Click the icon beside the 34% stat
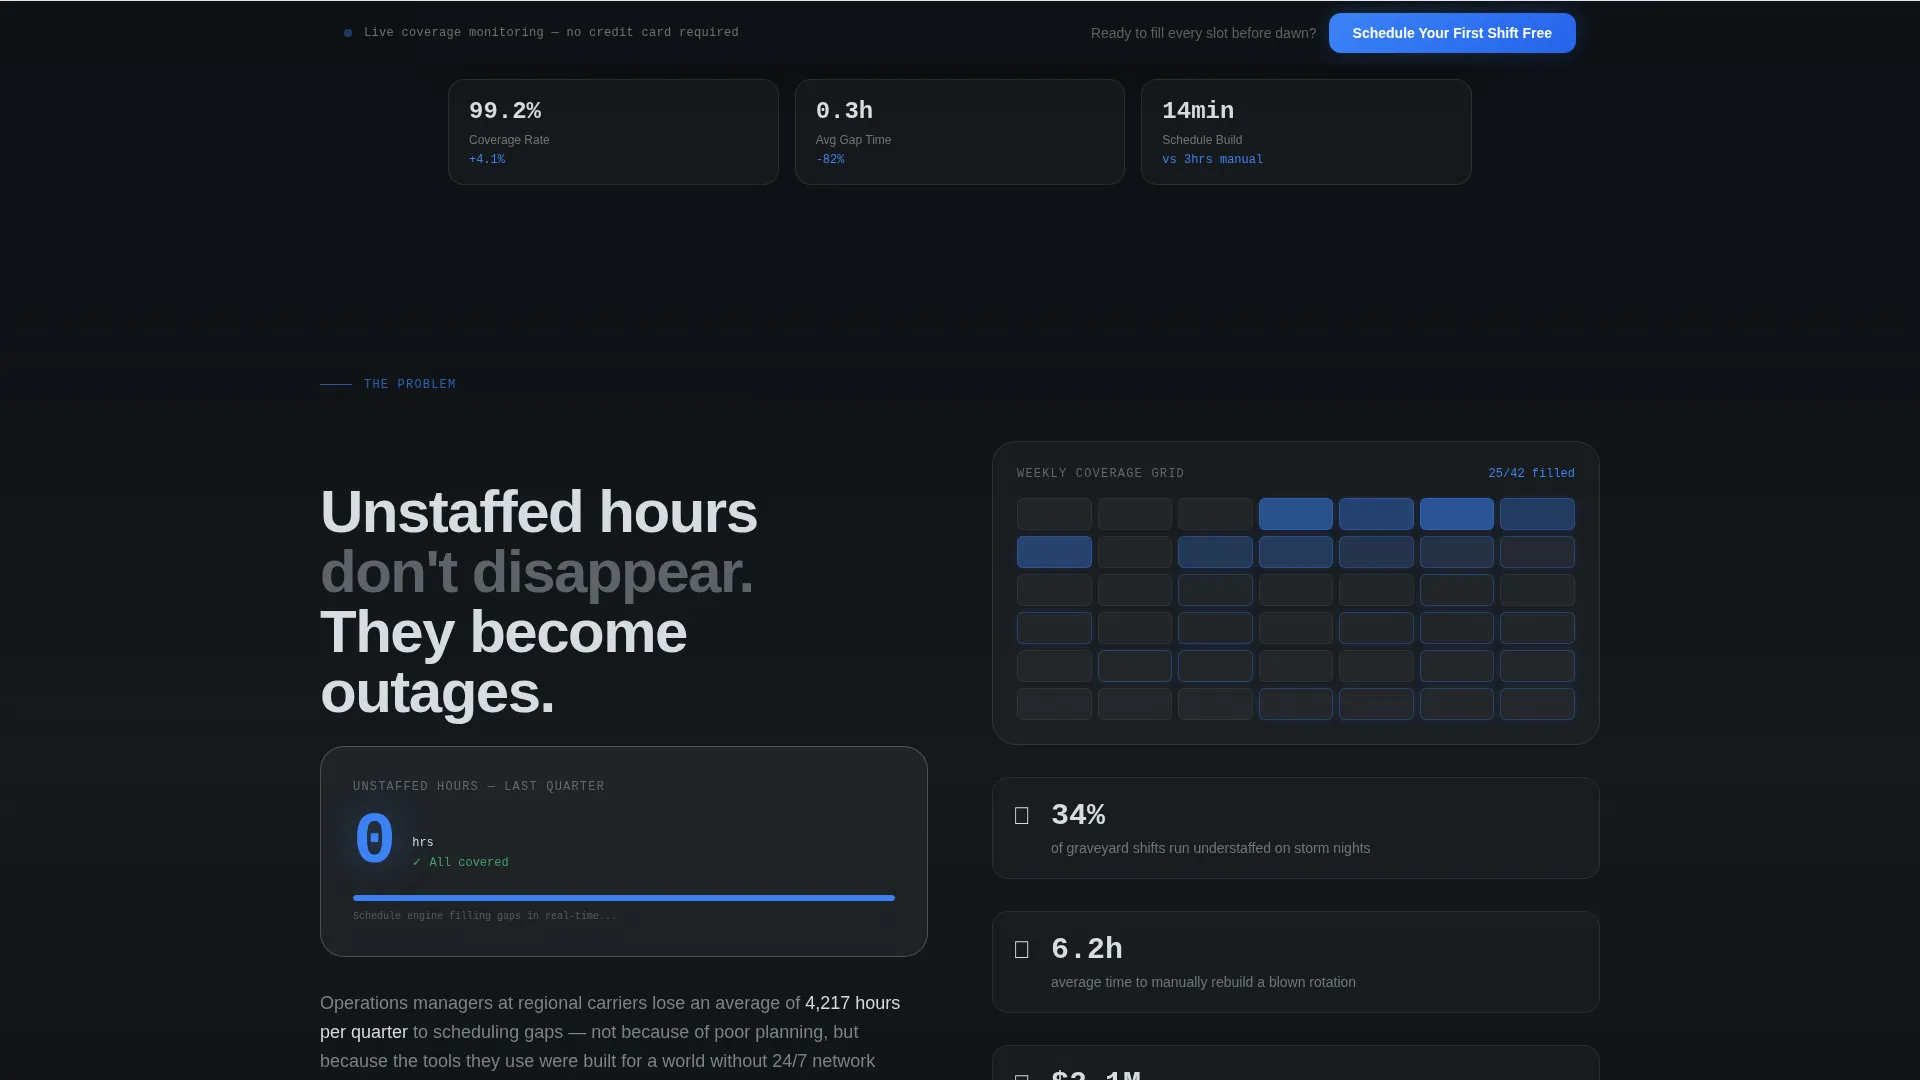 pyautogui.click(x=1022, y=816)
